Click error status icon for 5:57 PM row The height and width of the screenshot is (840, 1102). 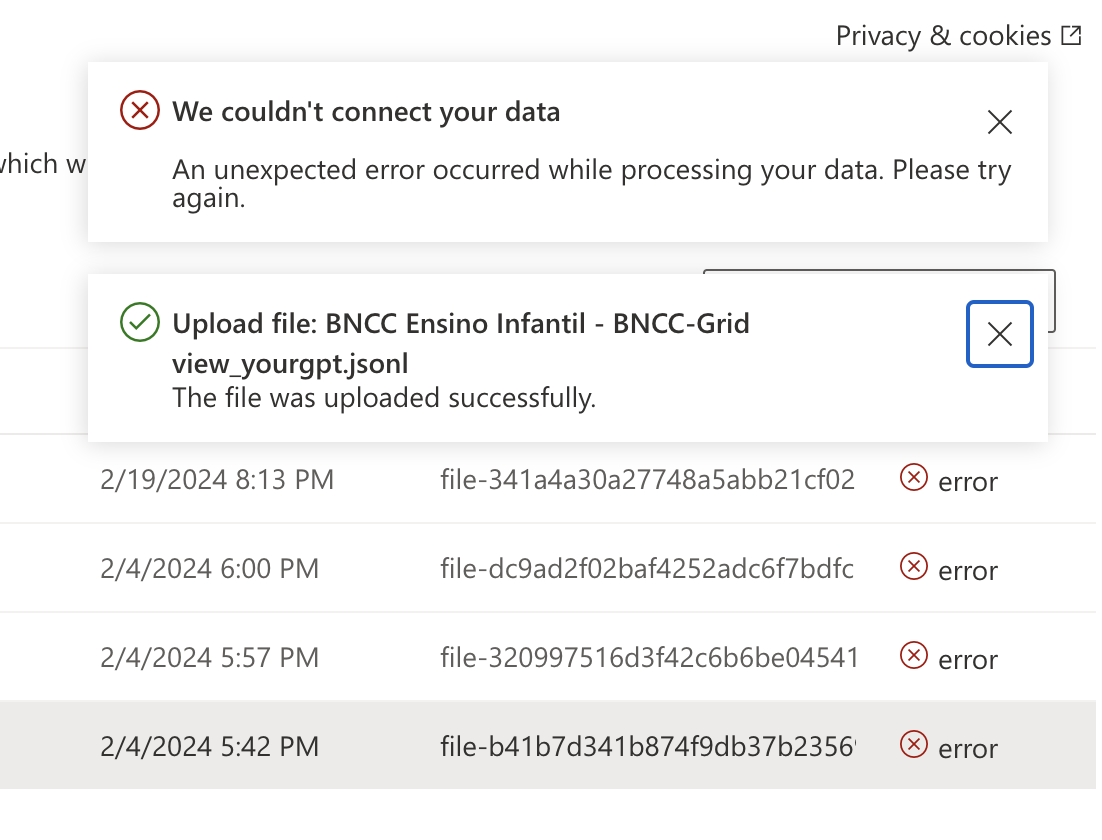click(x=913, y=657)
